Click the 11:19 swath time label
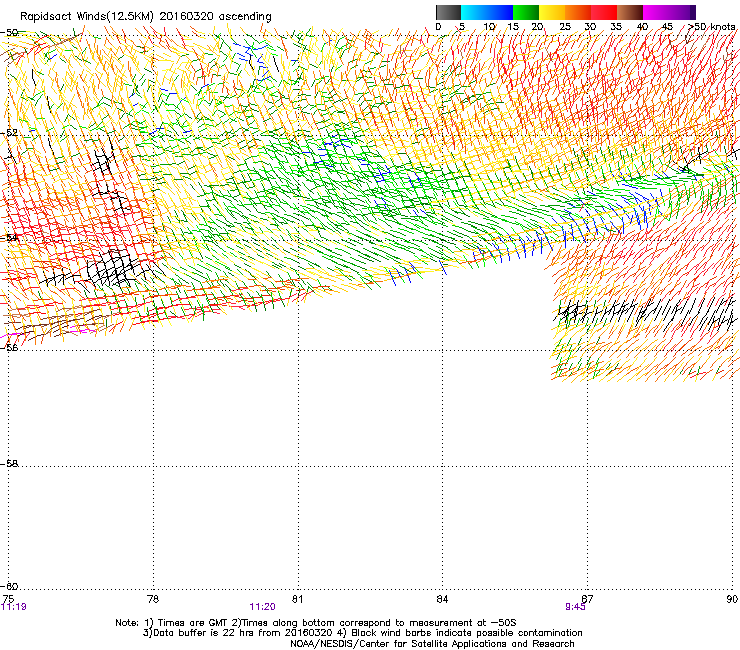The height and width of the screenshot is (650, 740). [x=14, y=607]
